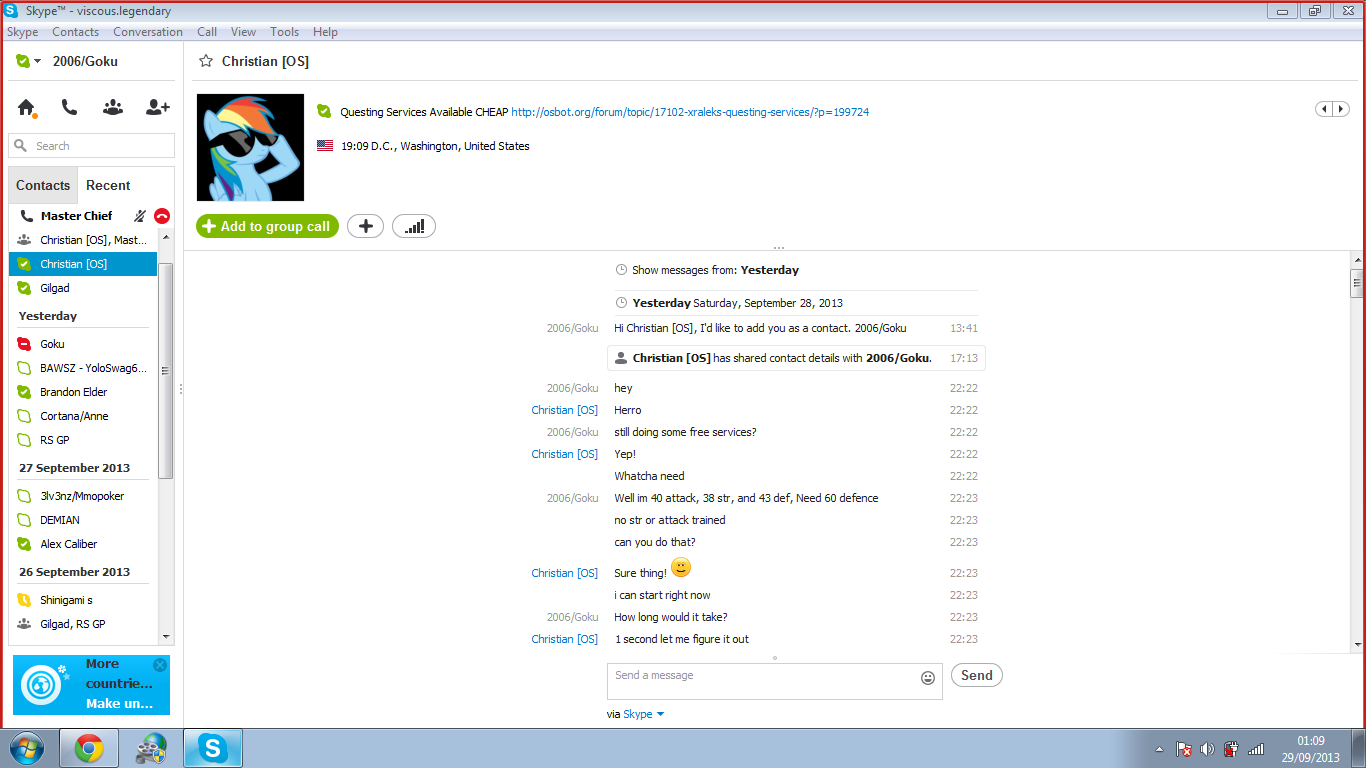Open RS GP conversation under Yesterday

pos(83,440)
